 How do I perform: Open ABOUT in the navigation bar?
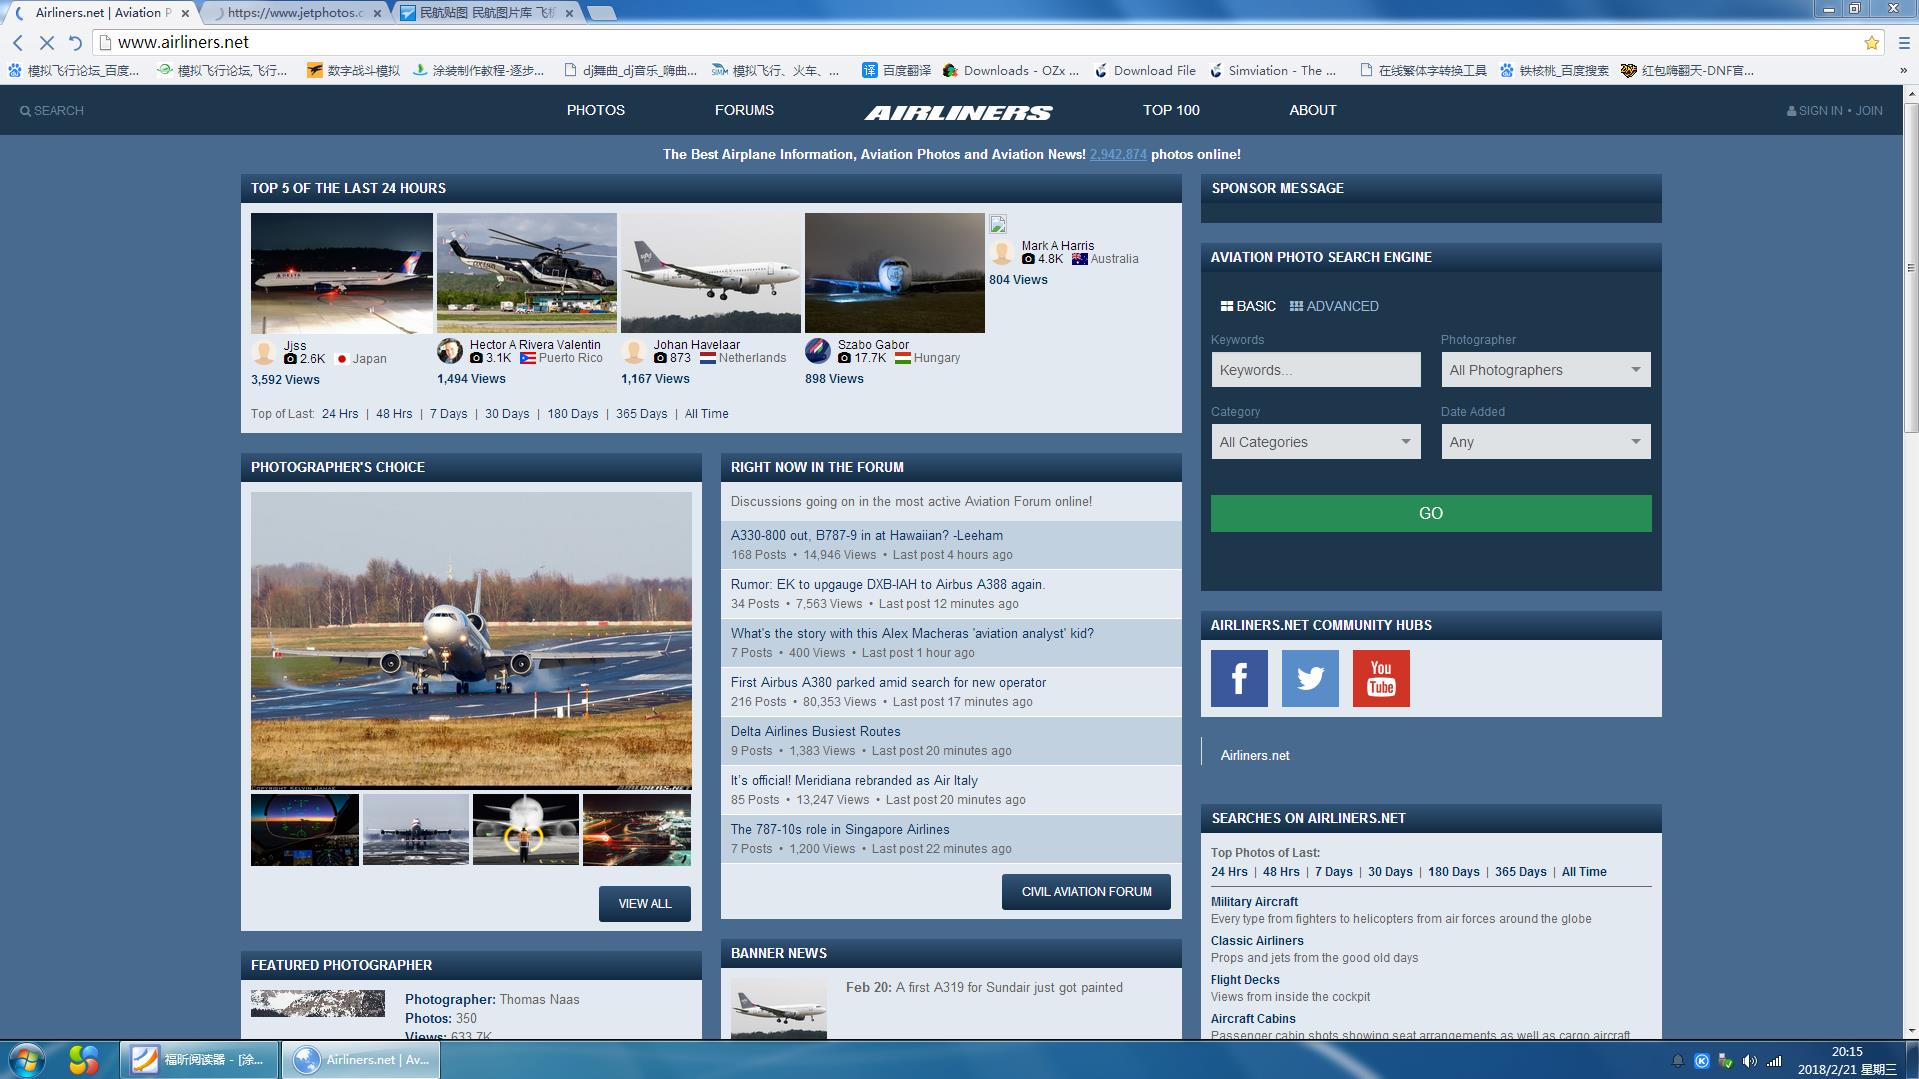point(1312,110)
